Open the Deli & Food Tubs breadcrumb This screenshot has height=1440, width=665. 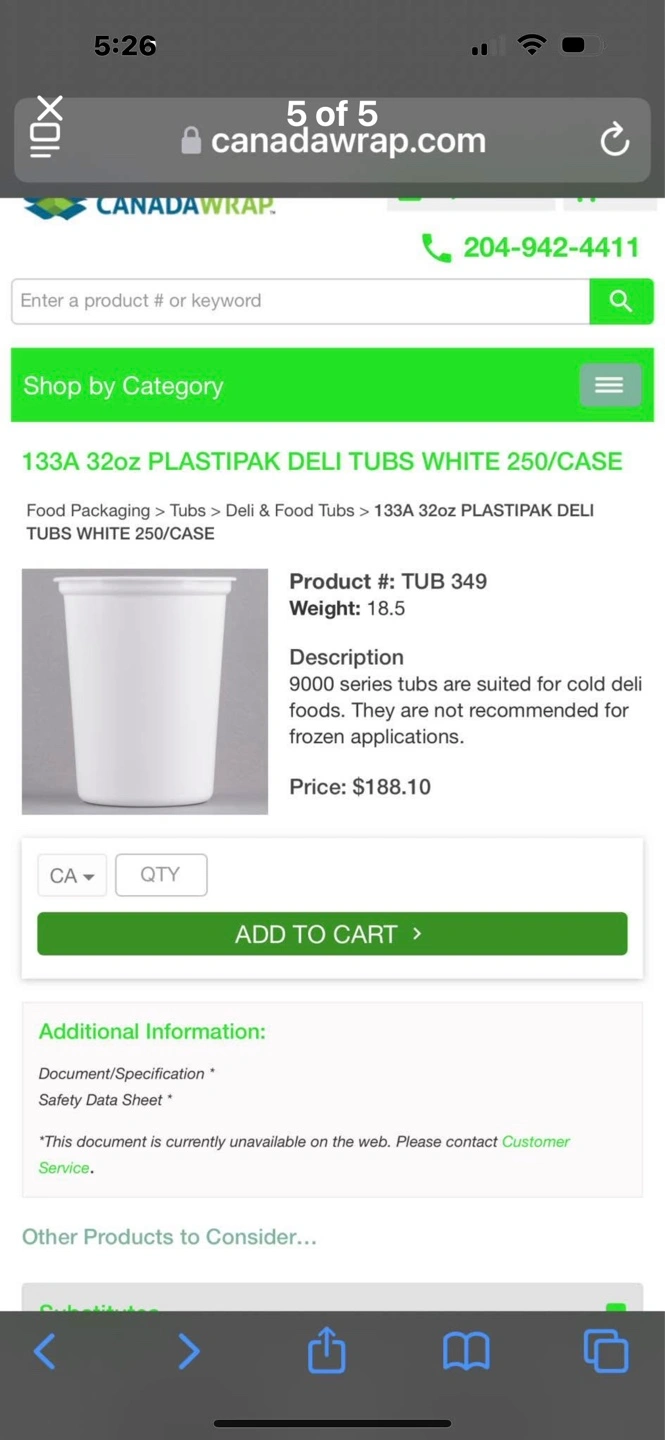[x=289, y=510]
